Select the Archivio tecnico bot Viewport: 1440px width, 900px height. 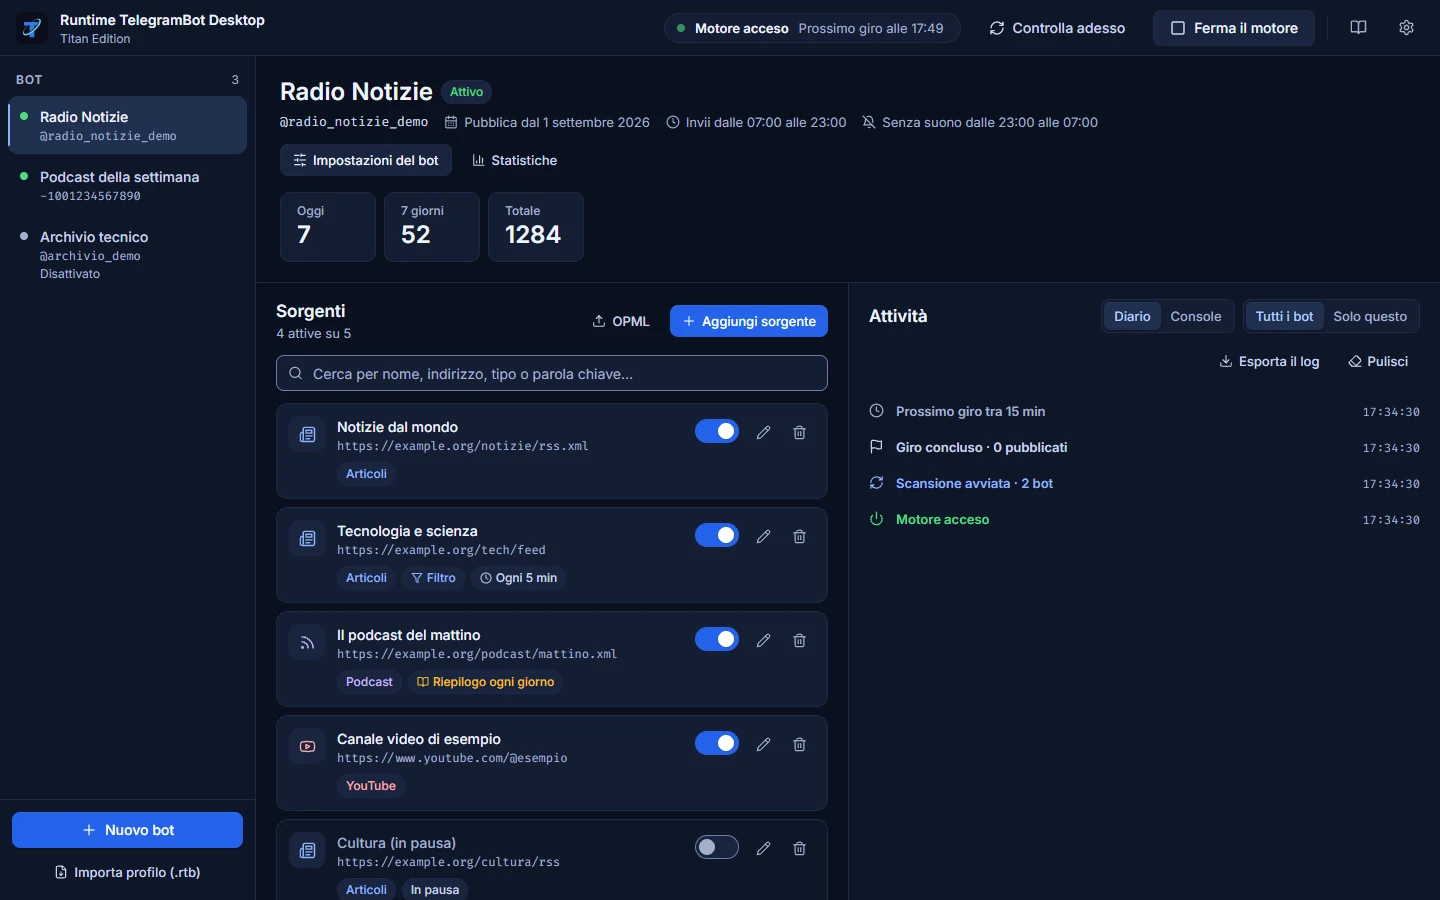[128, 254]
